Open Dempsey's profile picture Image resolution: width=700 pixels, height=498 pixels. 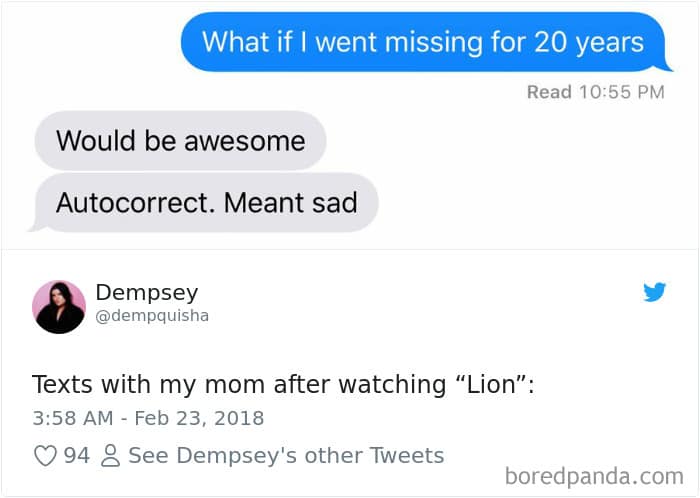[x=58, y=306]
